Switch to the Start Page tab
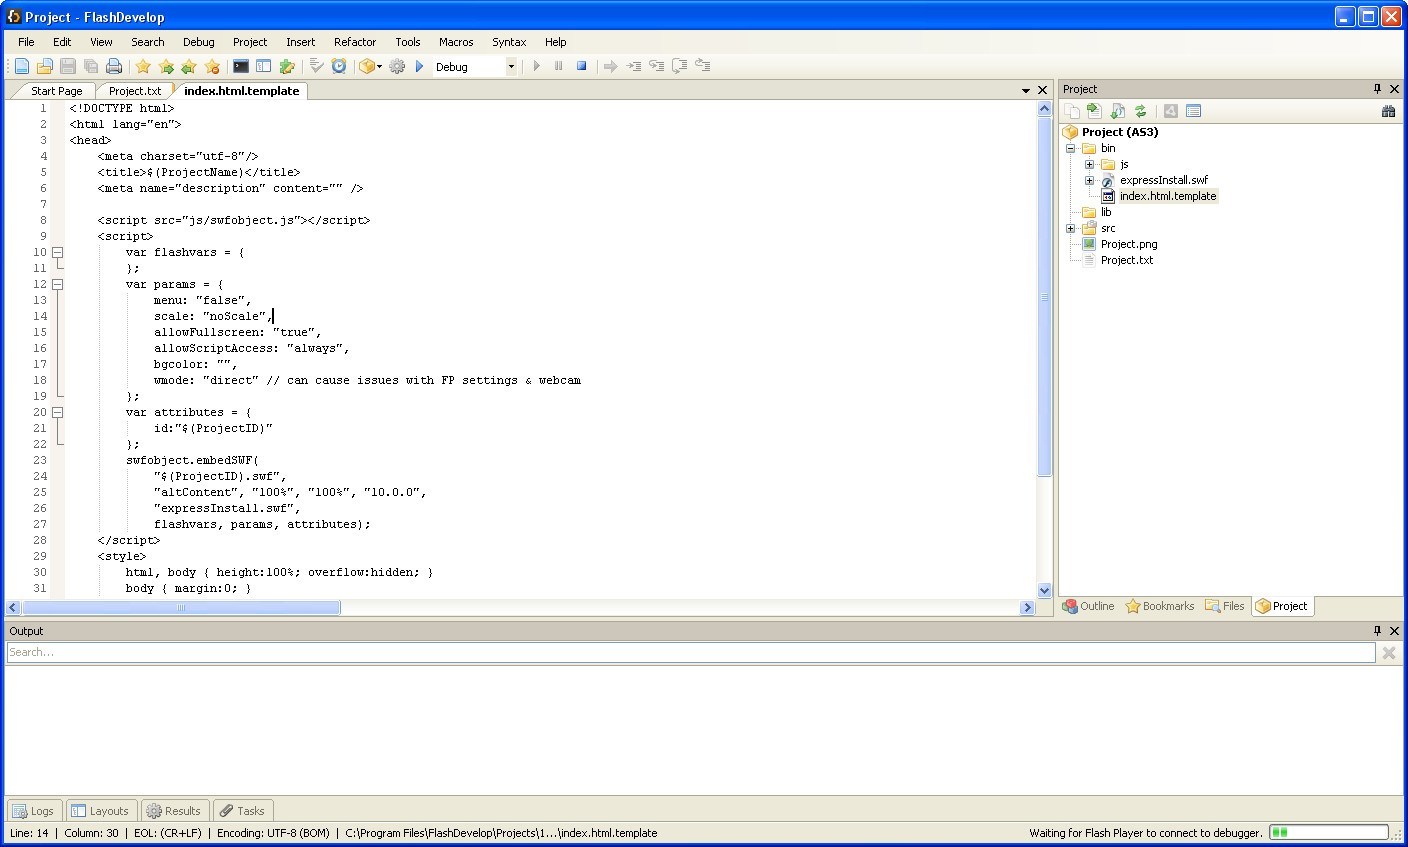 56,91
